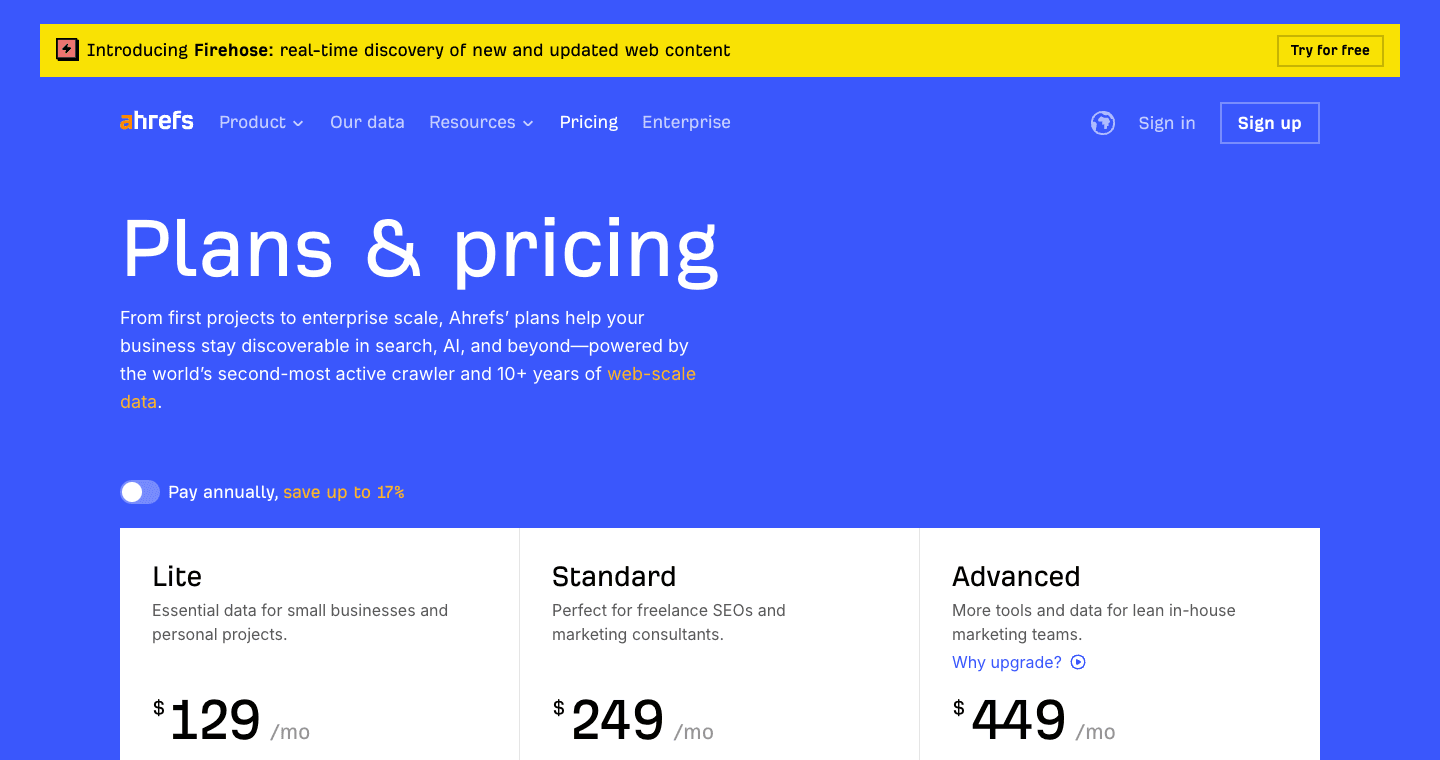Select the globe icon in the header
Screen dimensions: 1440x760
click(x=1103, y=122)
